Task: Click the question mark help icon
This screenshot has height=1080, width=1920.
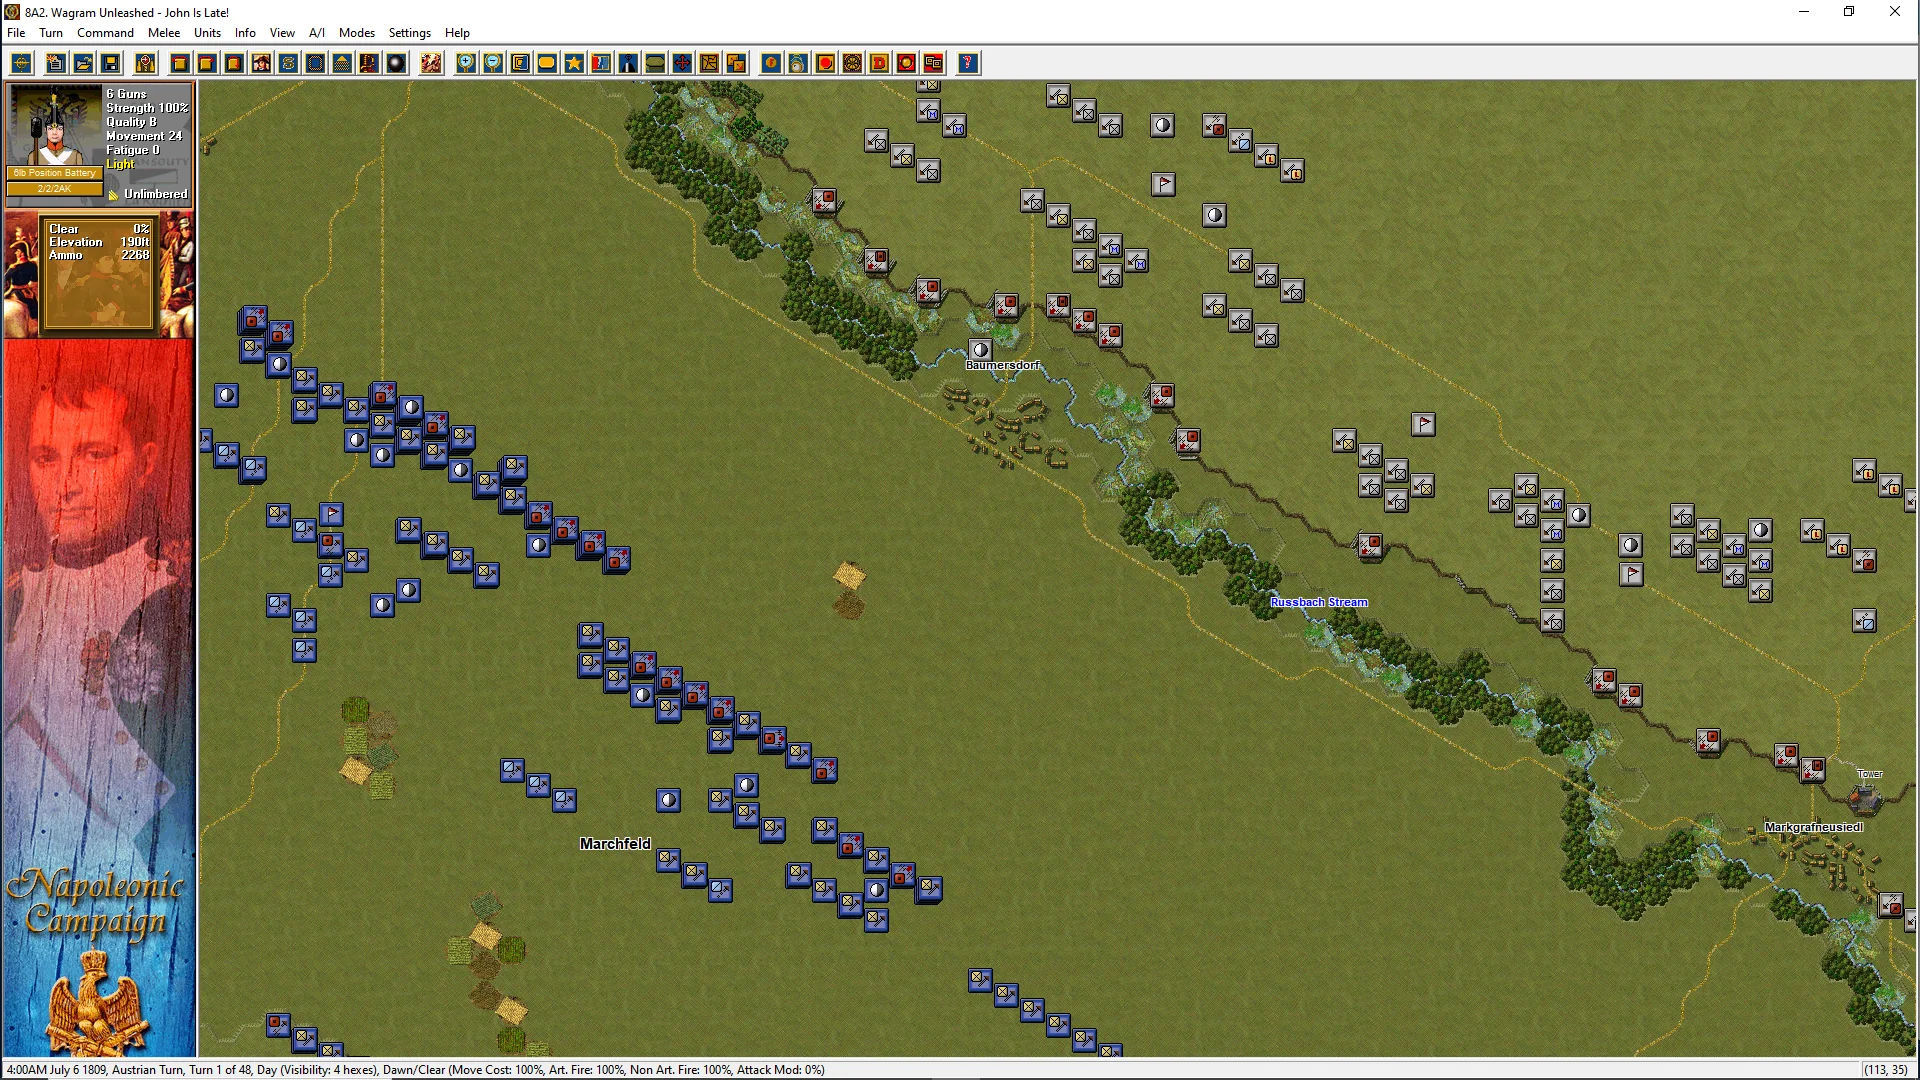Action: click(x=967, y=63)
